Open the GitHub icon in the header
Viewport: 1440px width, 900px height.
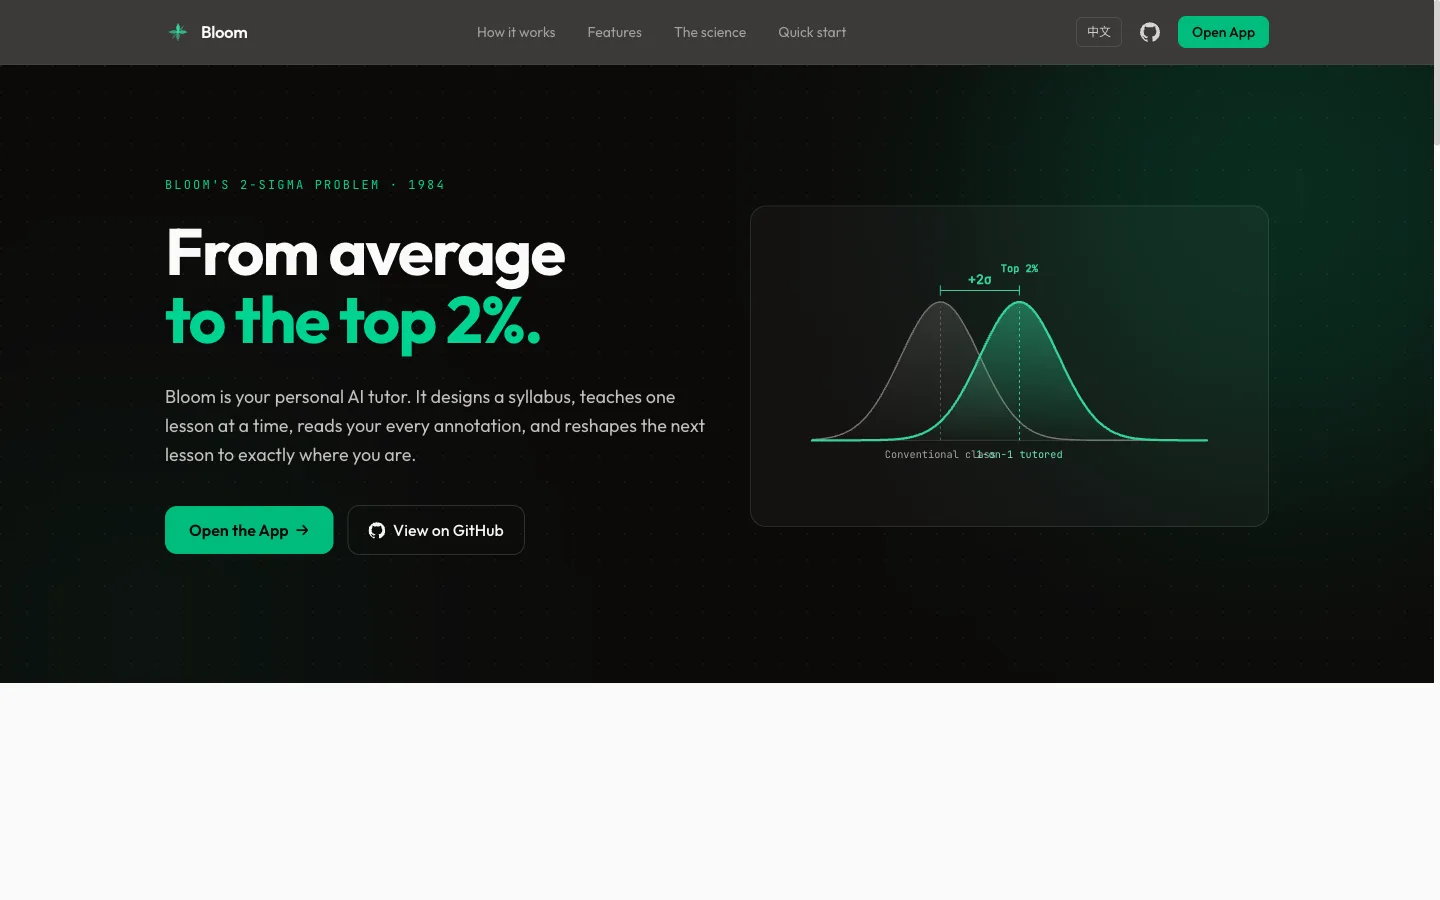coord(1150,32)
